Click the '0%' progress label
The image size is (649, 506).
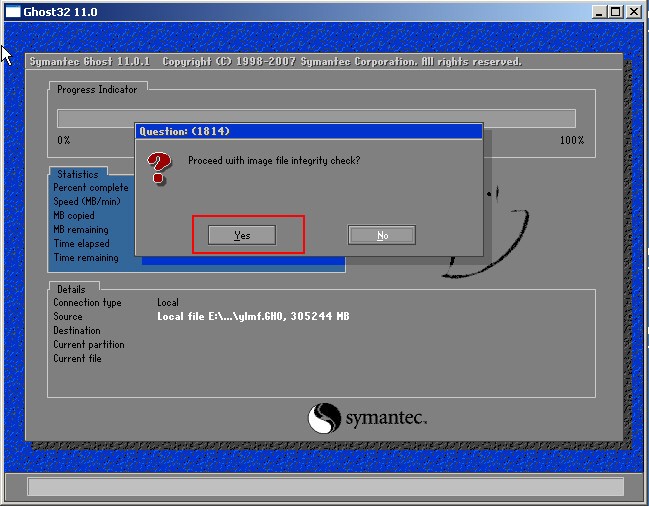64,140
